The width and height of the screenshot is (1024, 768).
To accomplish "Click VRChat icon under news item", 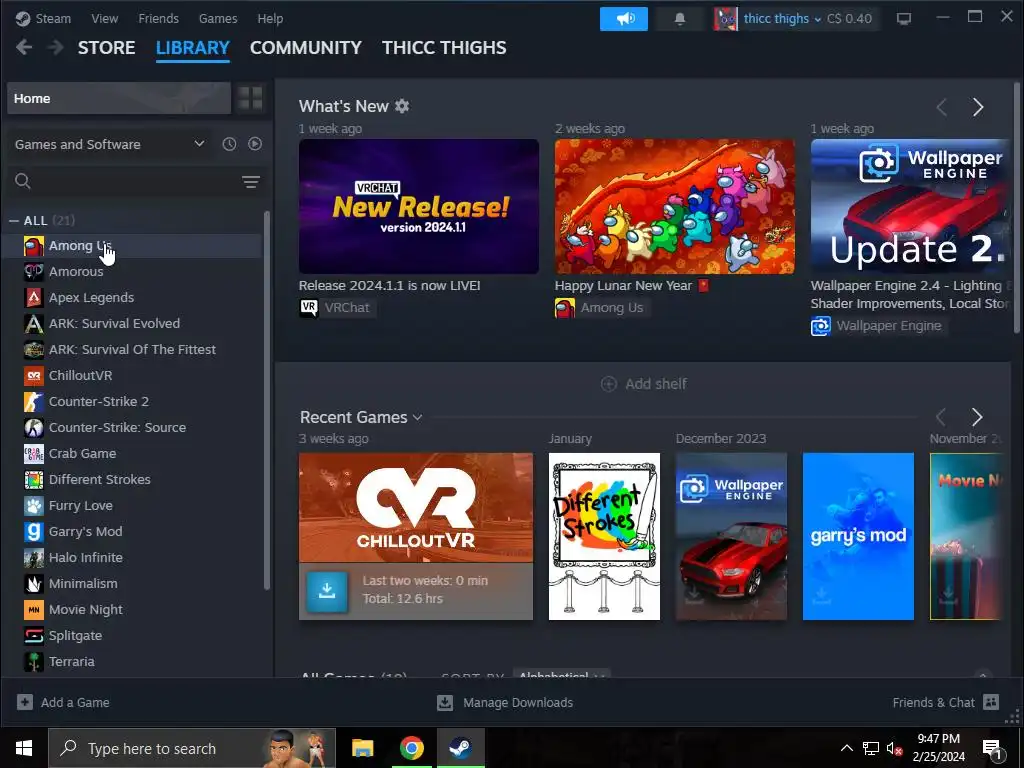I will [x=309, y=308].
